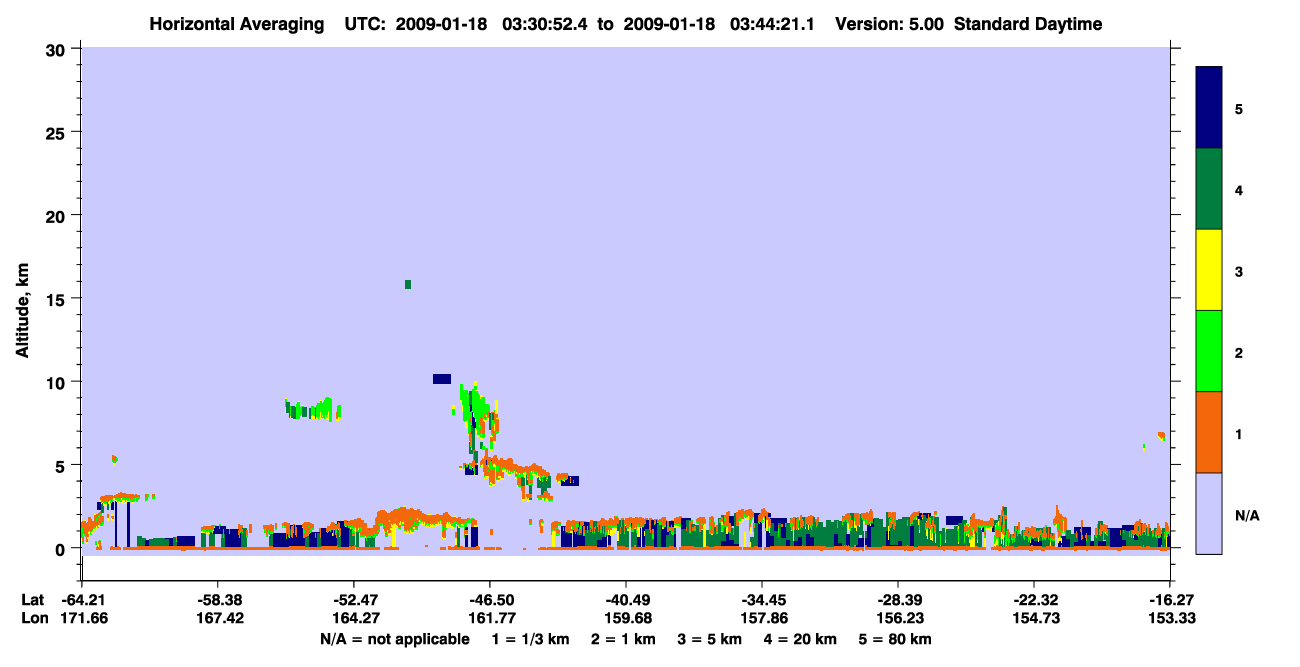
Task: Click the altitude tick label 30
Action: [x=58, y=49]
